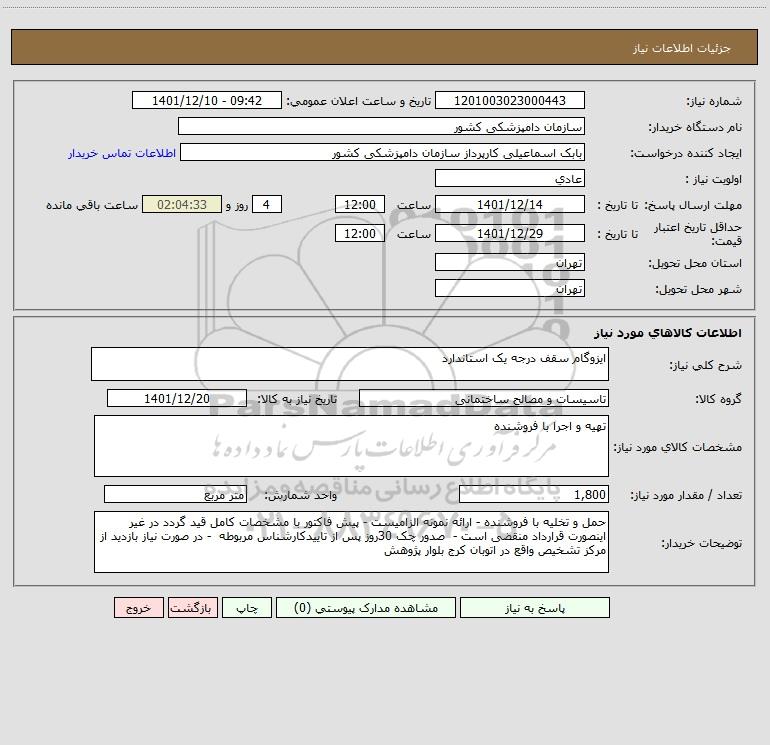This screenshot has width=770, height=745.
Task: Click the 'اولویت نیاز :' label
Action: point(714,179)
